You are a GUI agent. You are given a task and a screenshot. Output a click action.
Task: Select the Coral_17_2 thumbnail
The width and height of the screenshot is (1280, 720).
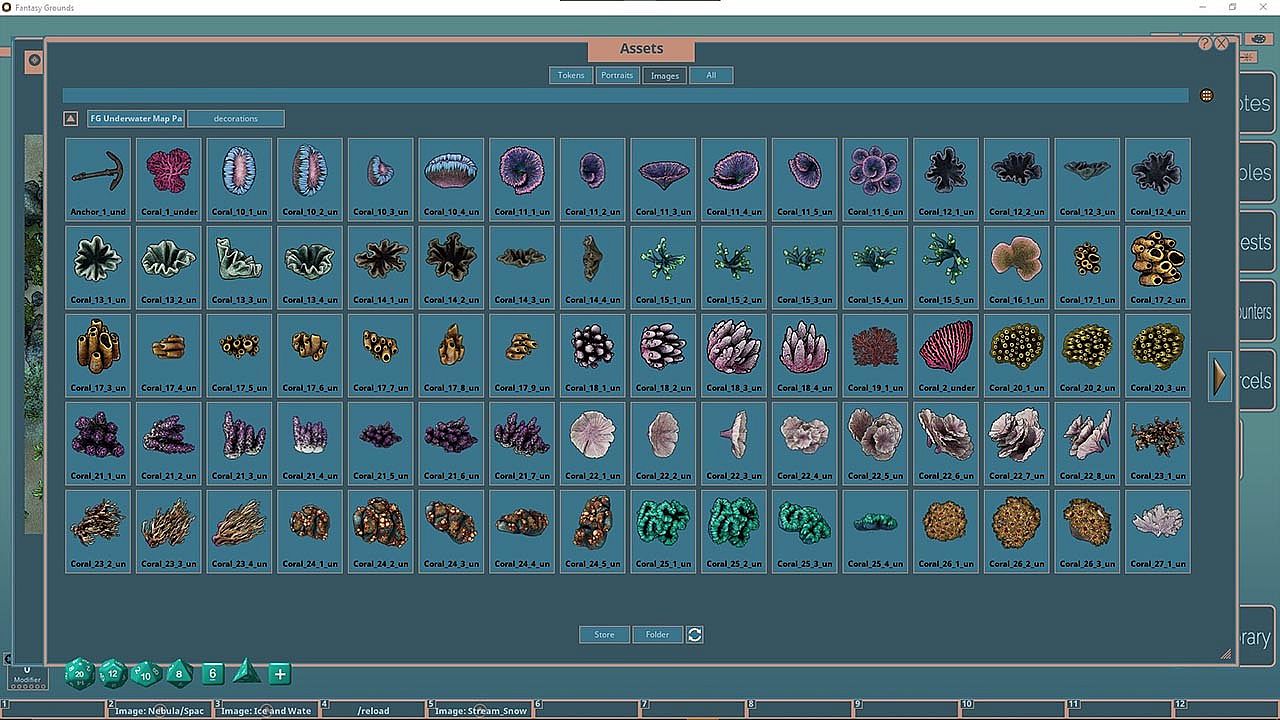click(1158, 267)
